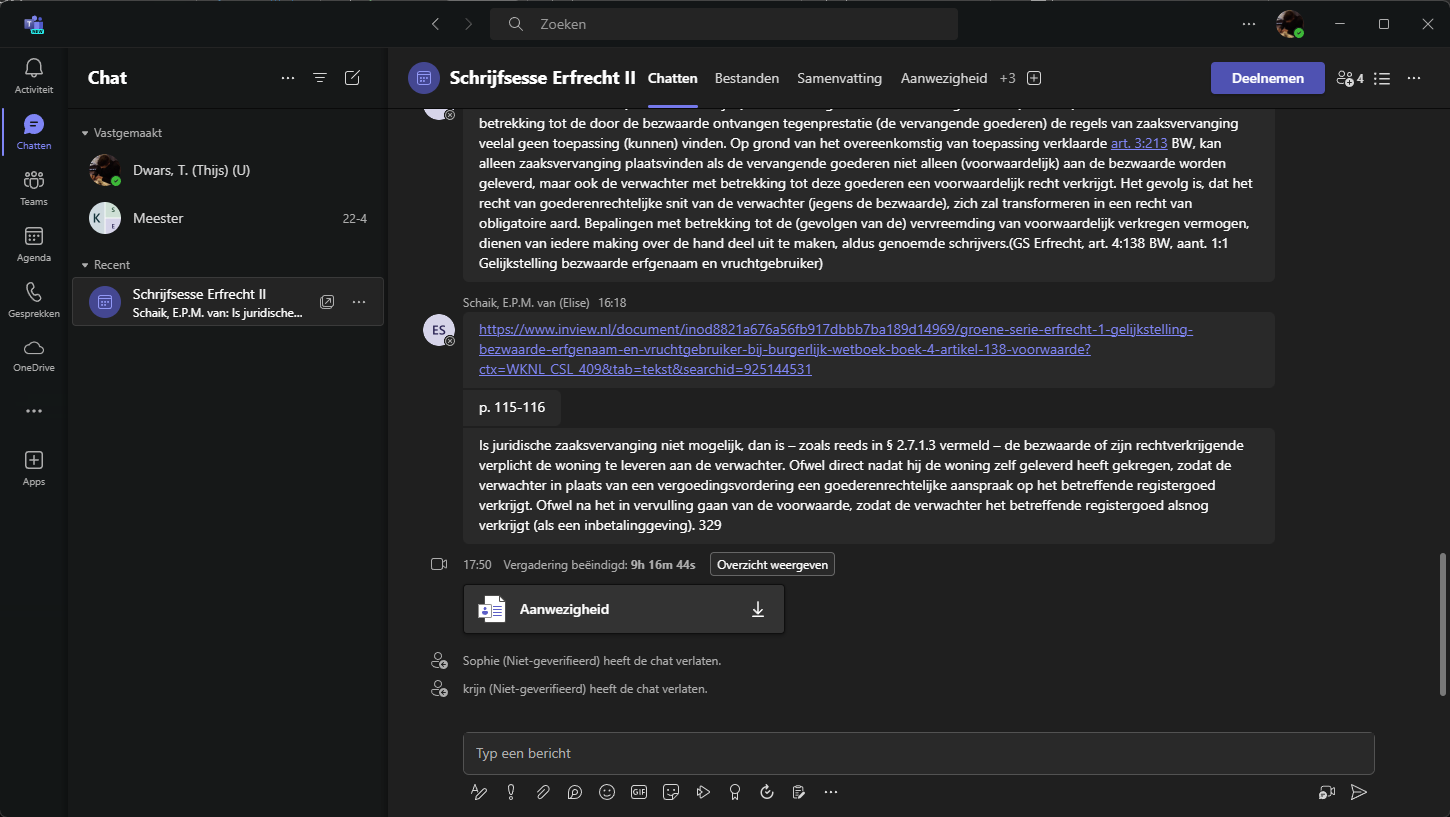Send the message with arrow icon
1450x817 pixels.
click(x=1358, y=792)
